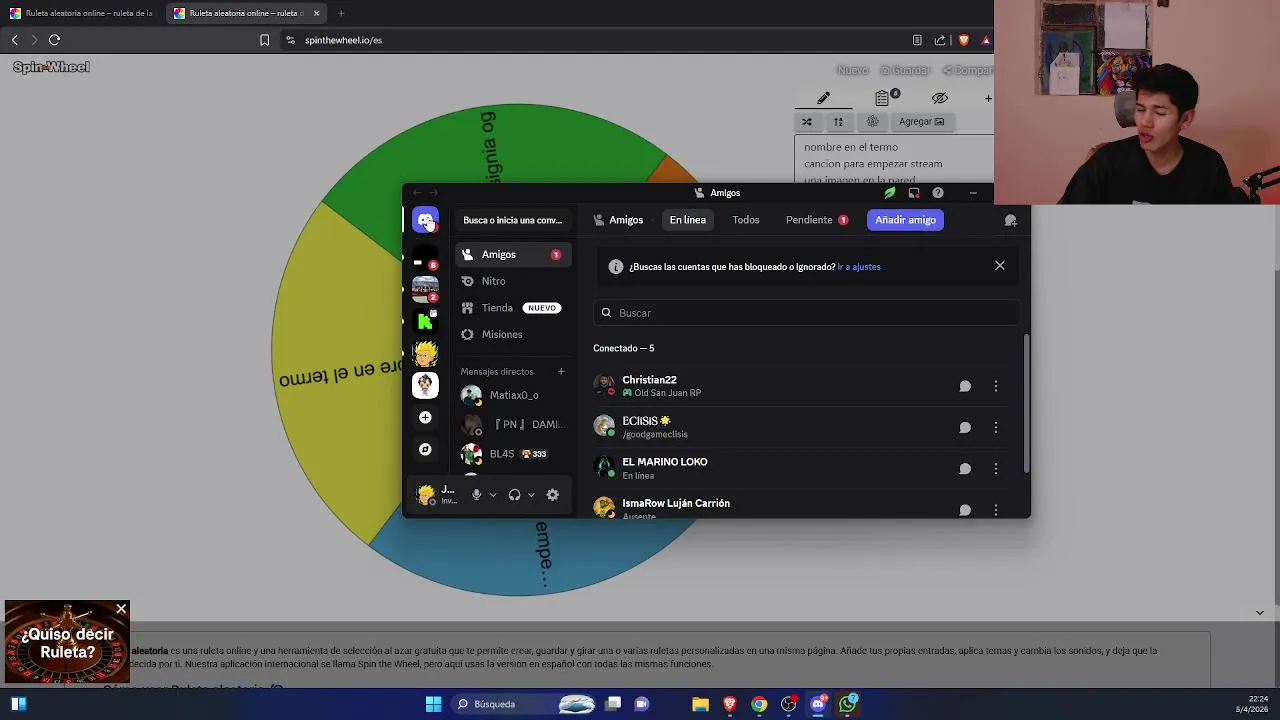Screen dimensions: 1280x720
Task: Switch to Pendiente friends tab
Action: pyautogui.click(x=817, y=220)
